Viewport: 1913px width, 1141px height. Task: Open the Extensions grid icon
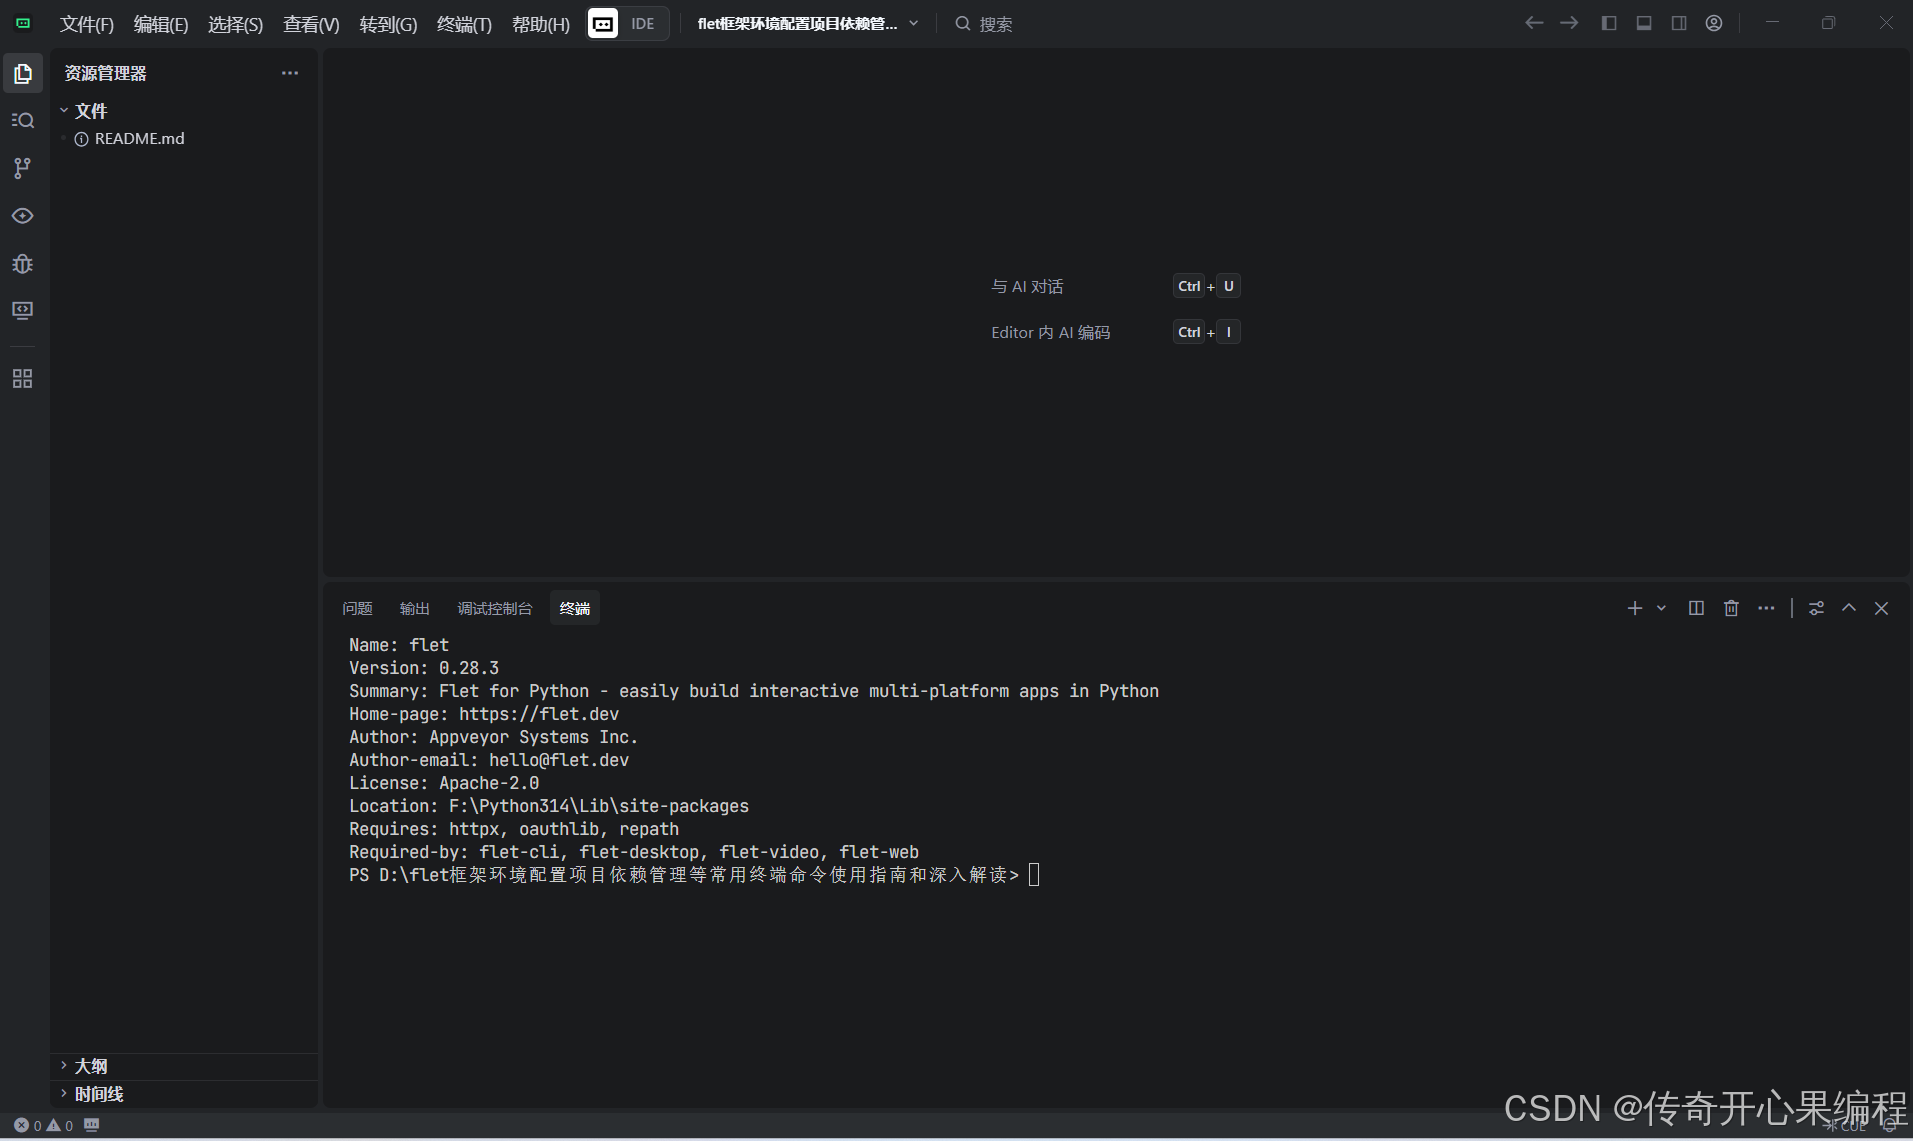point(23,378)
